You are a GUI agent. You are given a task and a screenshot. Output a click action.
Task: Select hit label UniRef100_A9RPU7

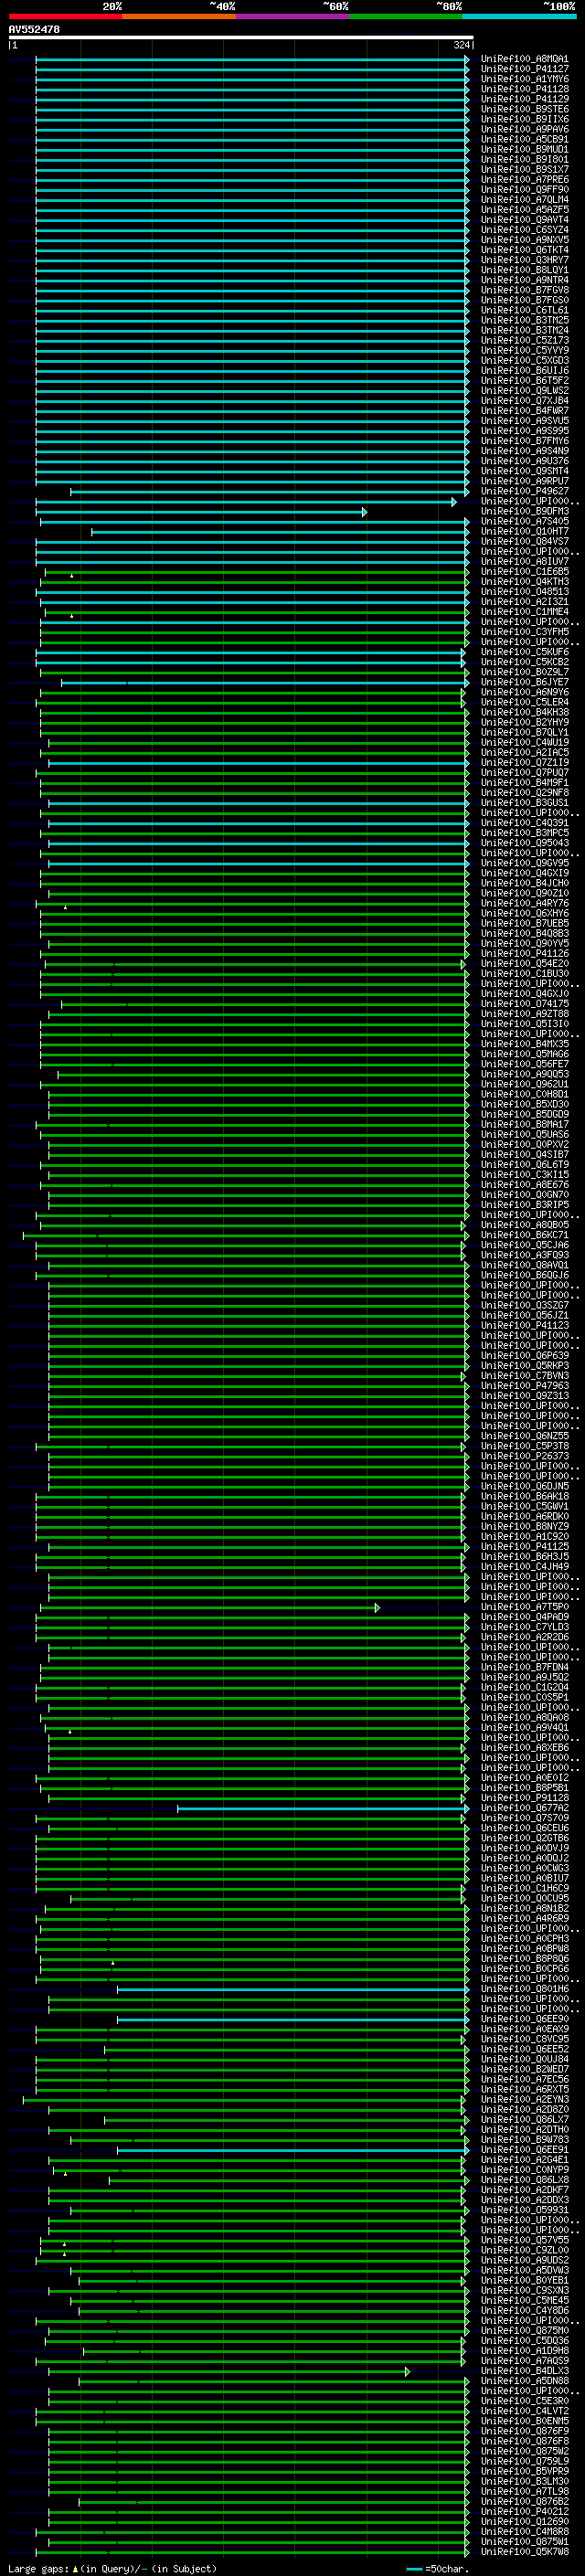coord(524,481)
